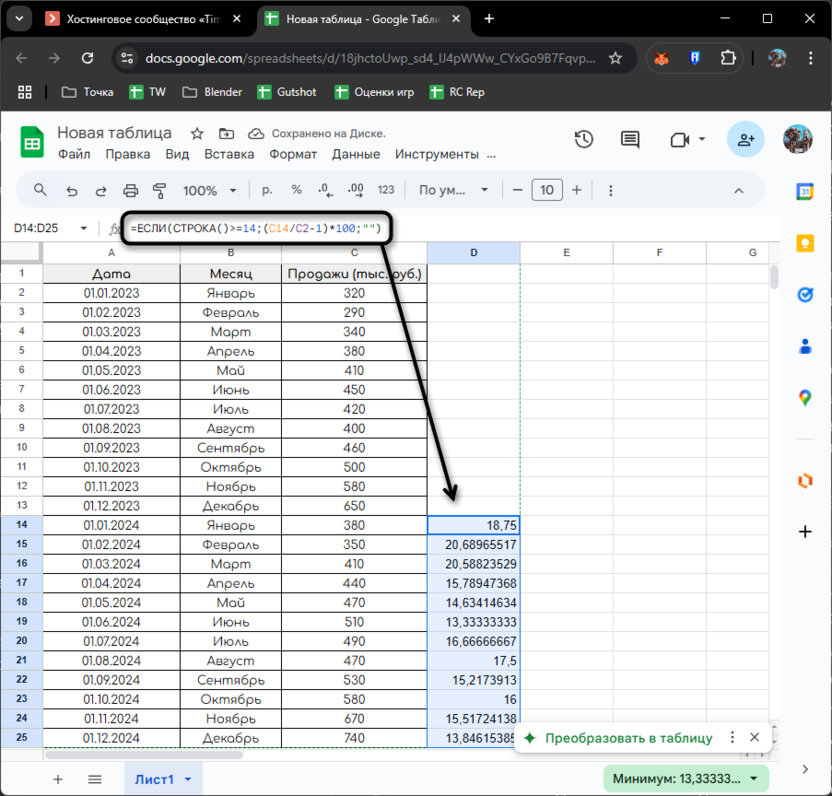Open the Вставка menu
Screen dimensions: 832x796
click(x=229, y=154)
